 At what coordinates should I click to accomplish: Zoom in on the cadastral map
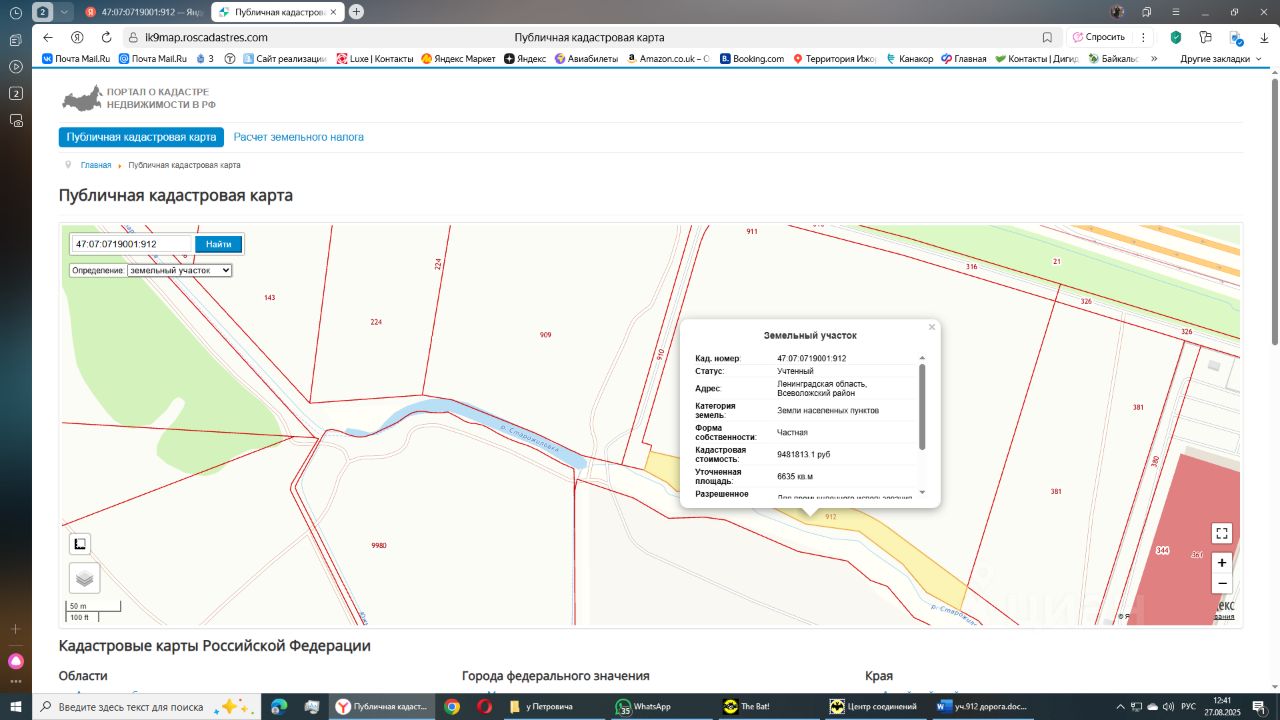point(1221,563)
